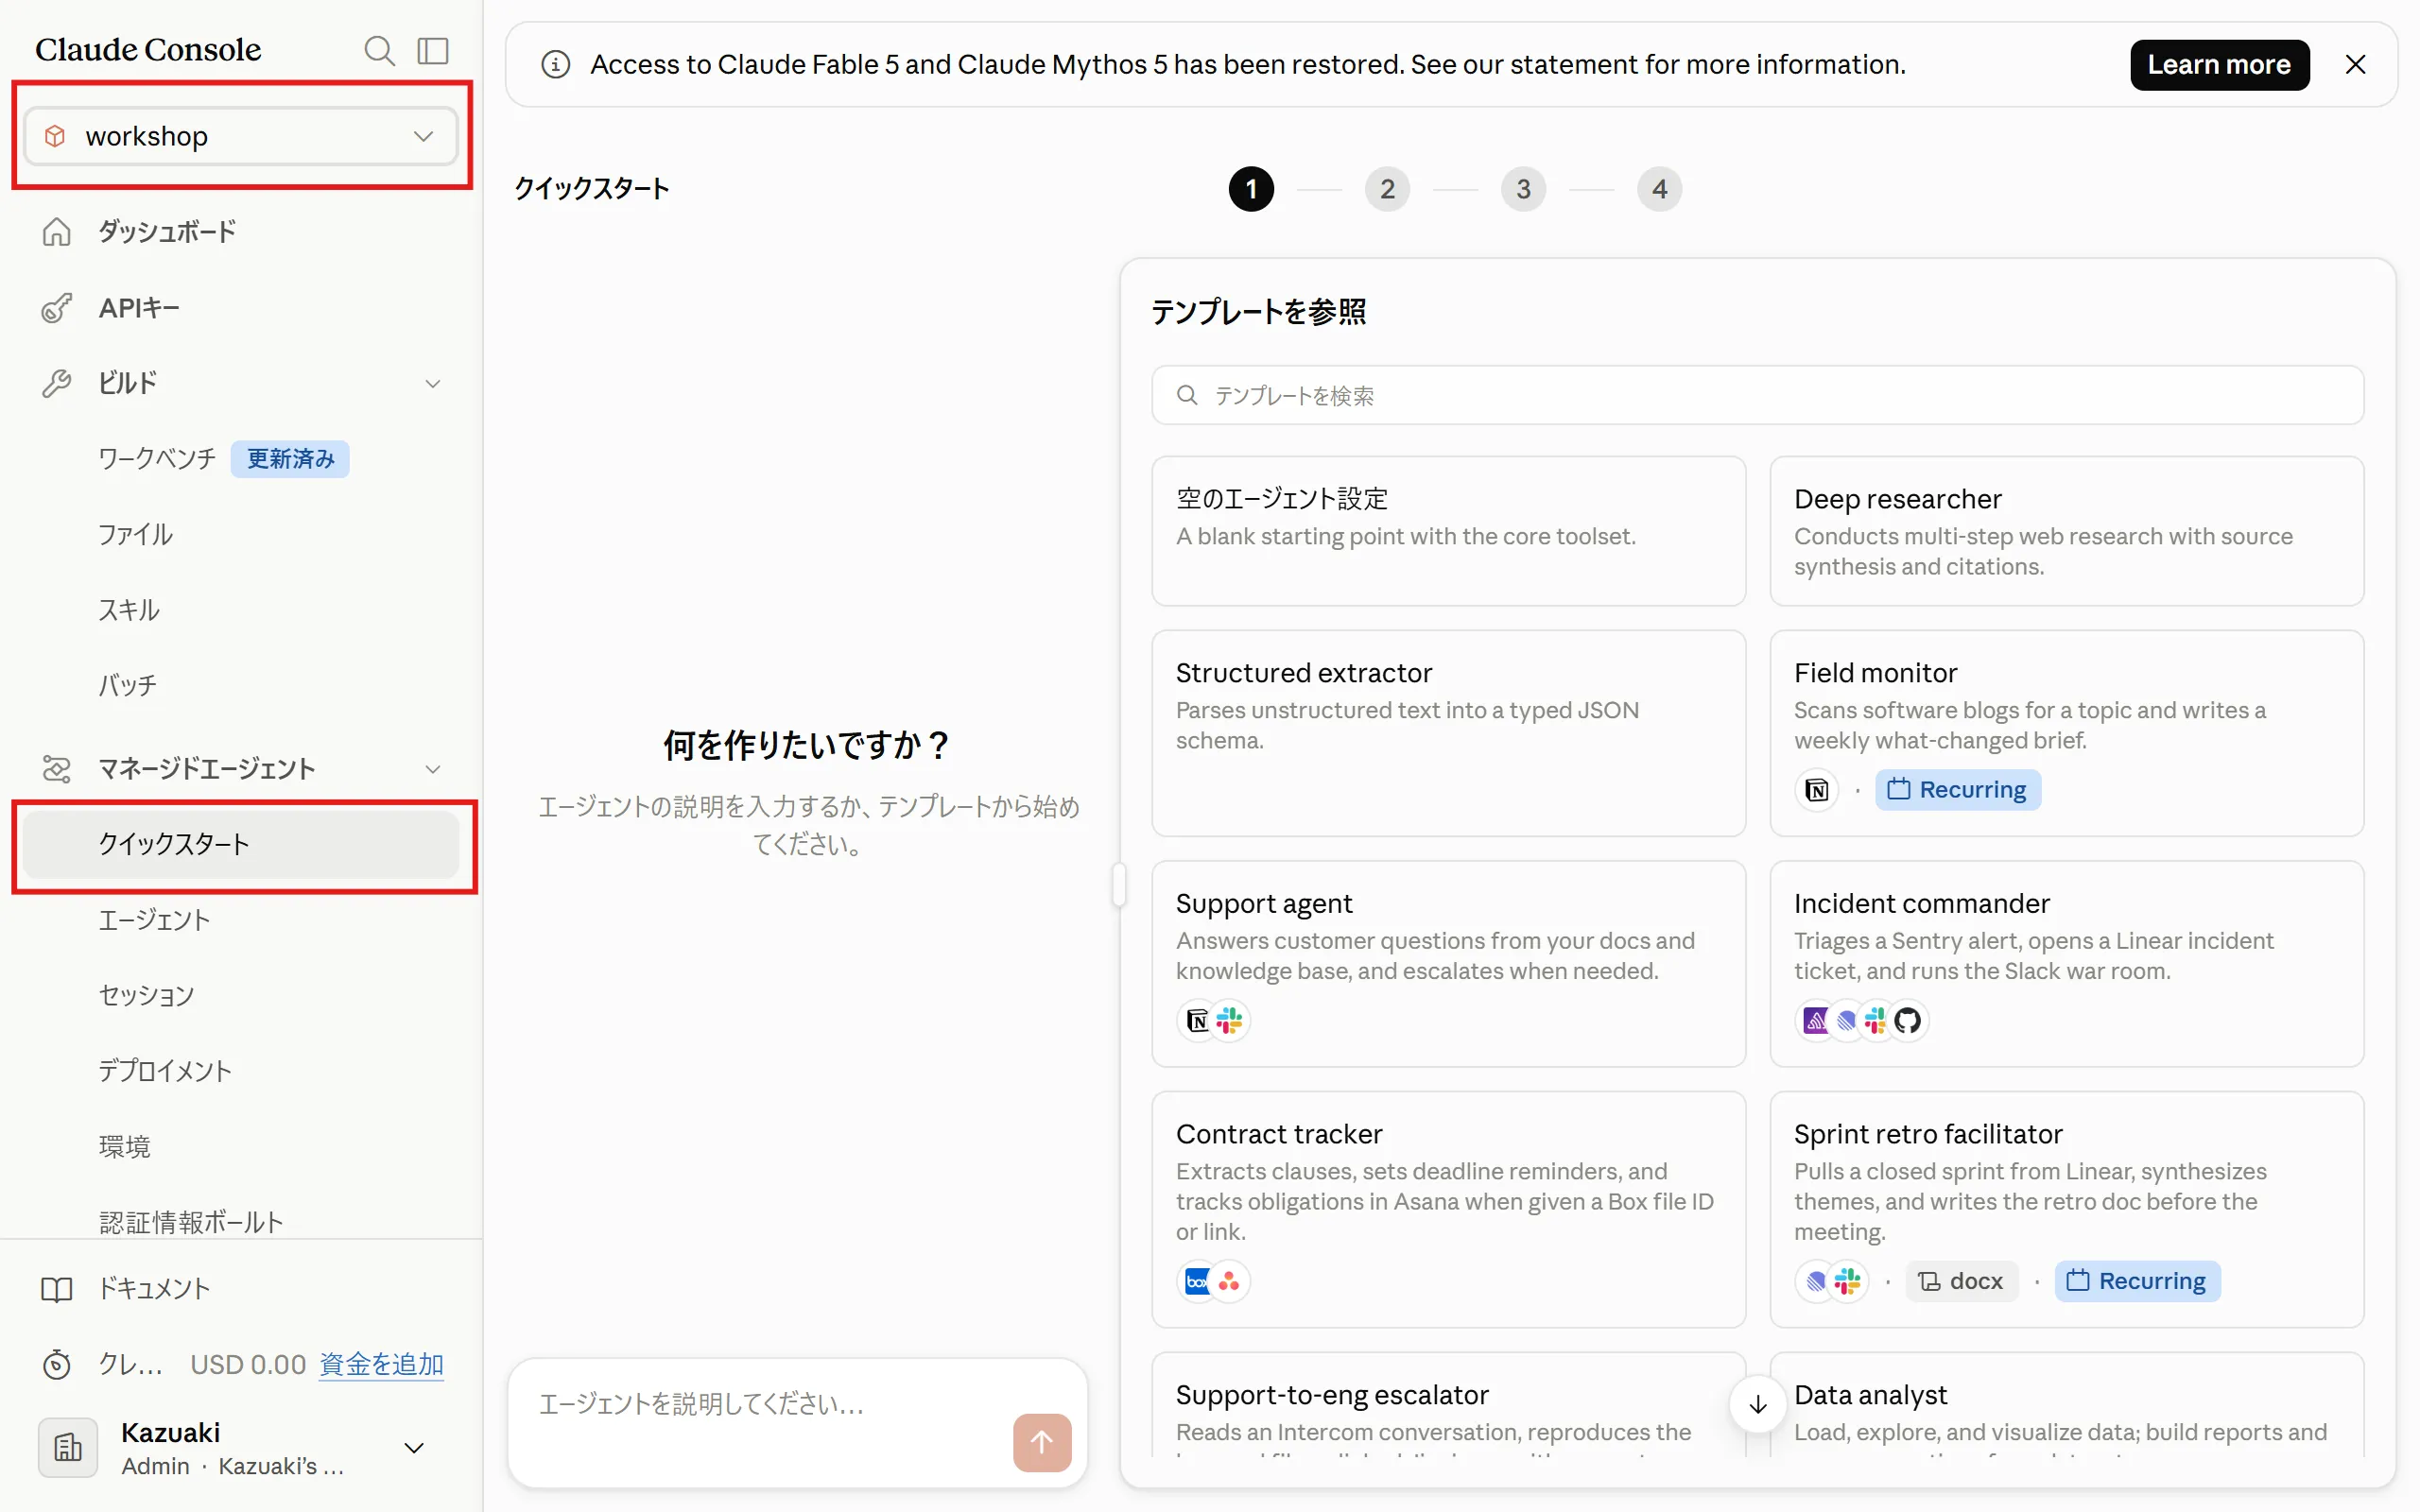Viewport: 2420px width, 1512px height.
Task: Click the credits gauge icon
Action: tap(57, 1365)
